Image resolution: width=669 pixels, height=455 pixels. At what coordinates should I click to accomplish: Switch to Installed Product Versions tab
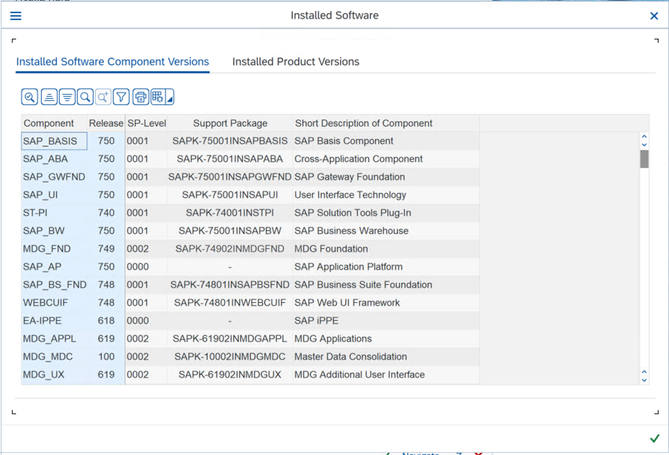(x=296, y=61)
